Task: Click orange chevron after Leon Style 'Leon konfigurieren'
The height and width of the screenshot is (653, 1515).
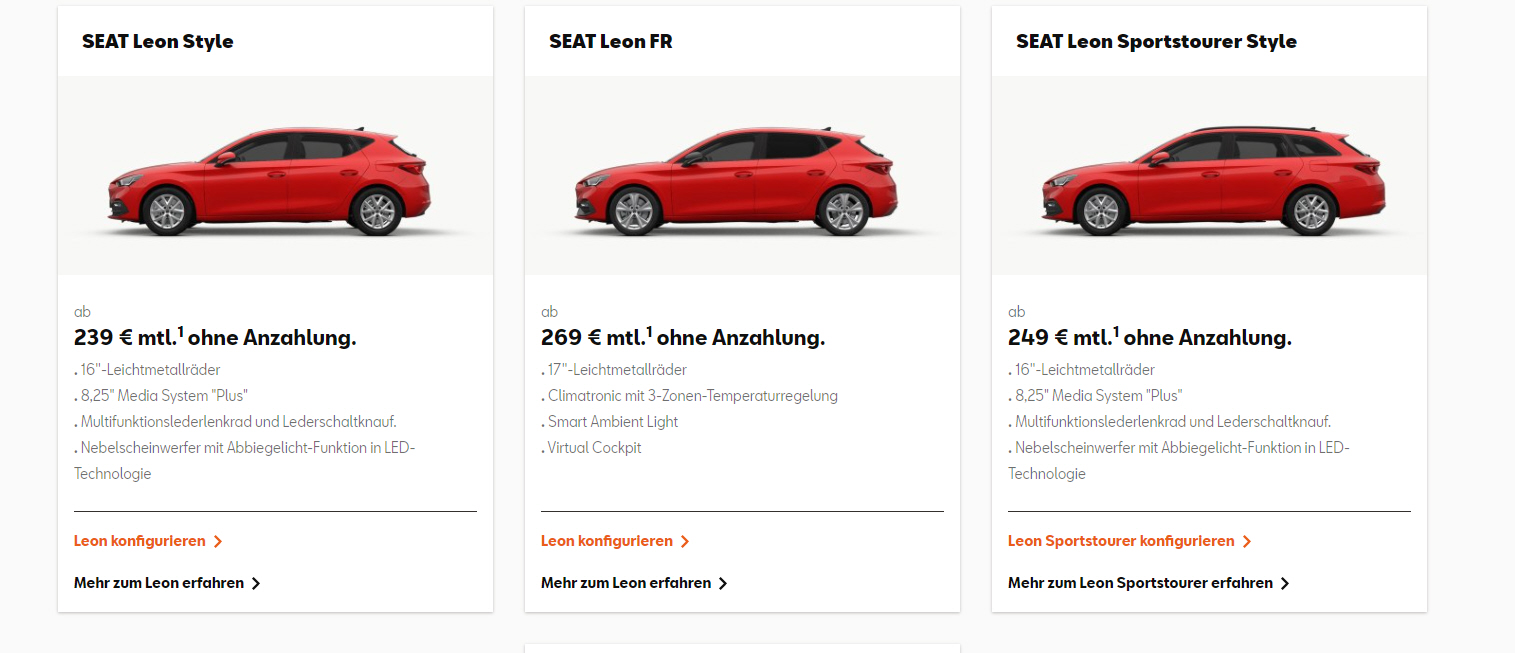Action: pyautogui.click(x=218, y=542)
